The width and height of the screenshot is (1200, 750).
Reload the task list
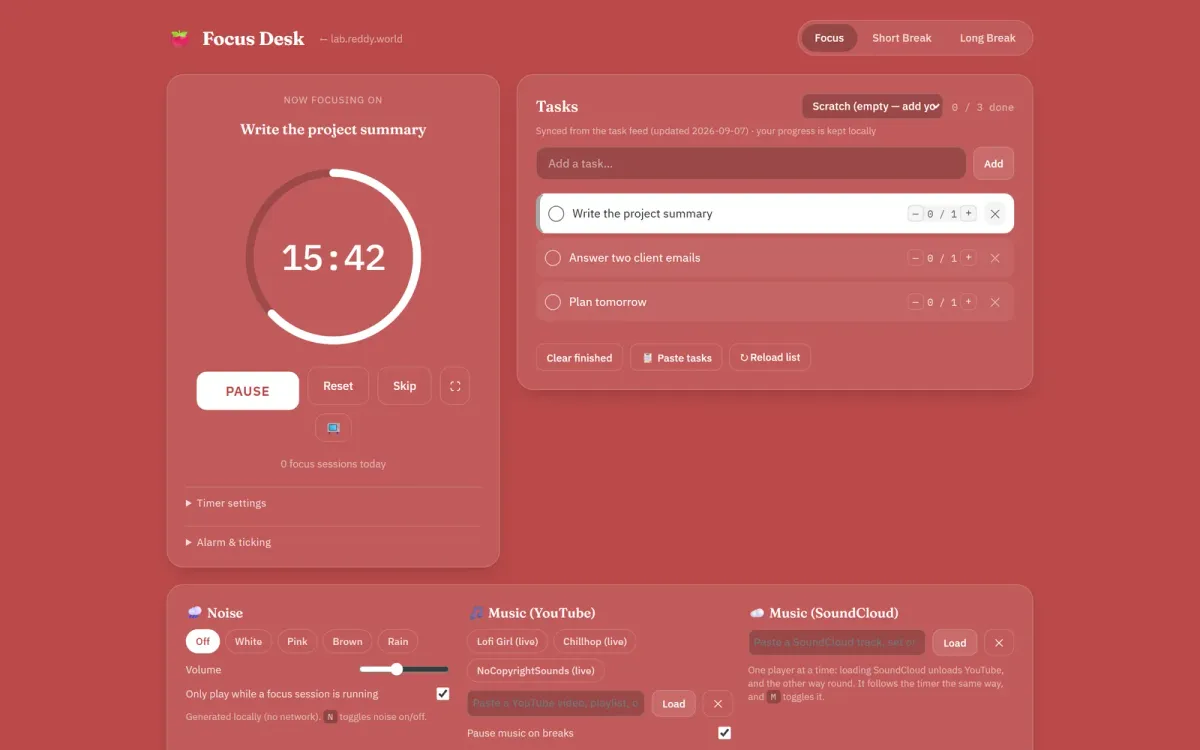[x=770, y=358]
